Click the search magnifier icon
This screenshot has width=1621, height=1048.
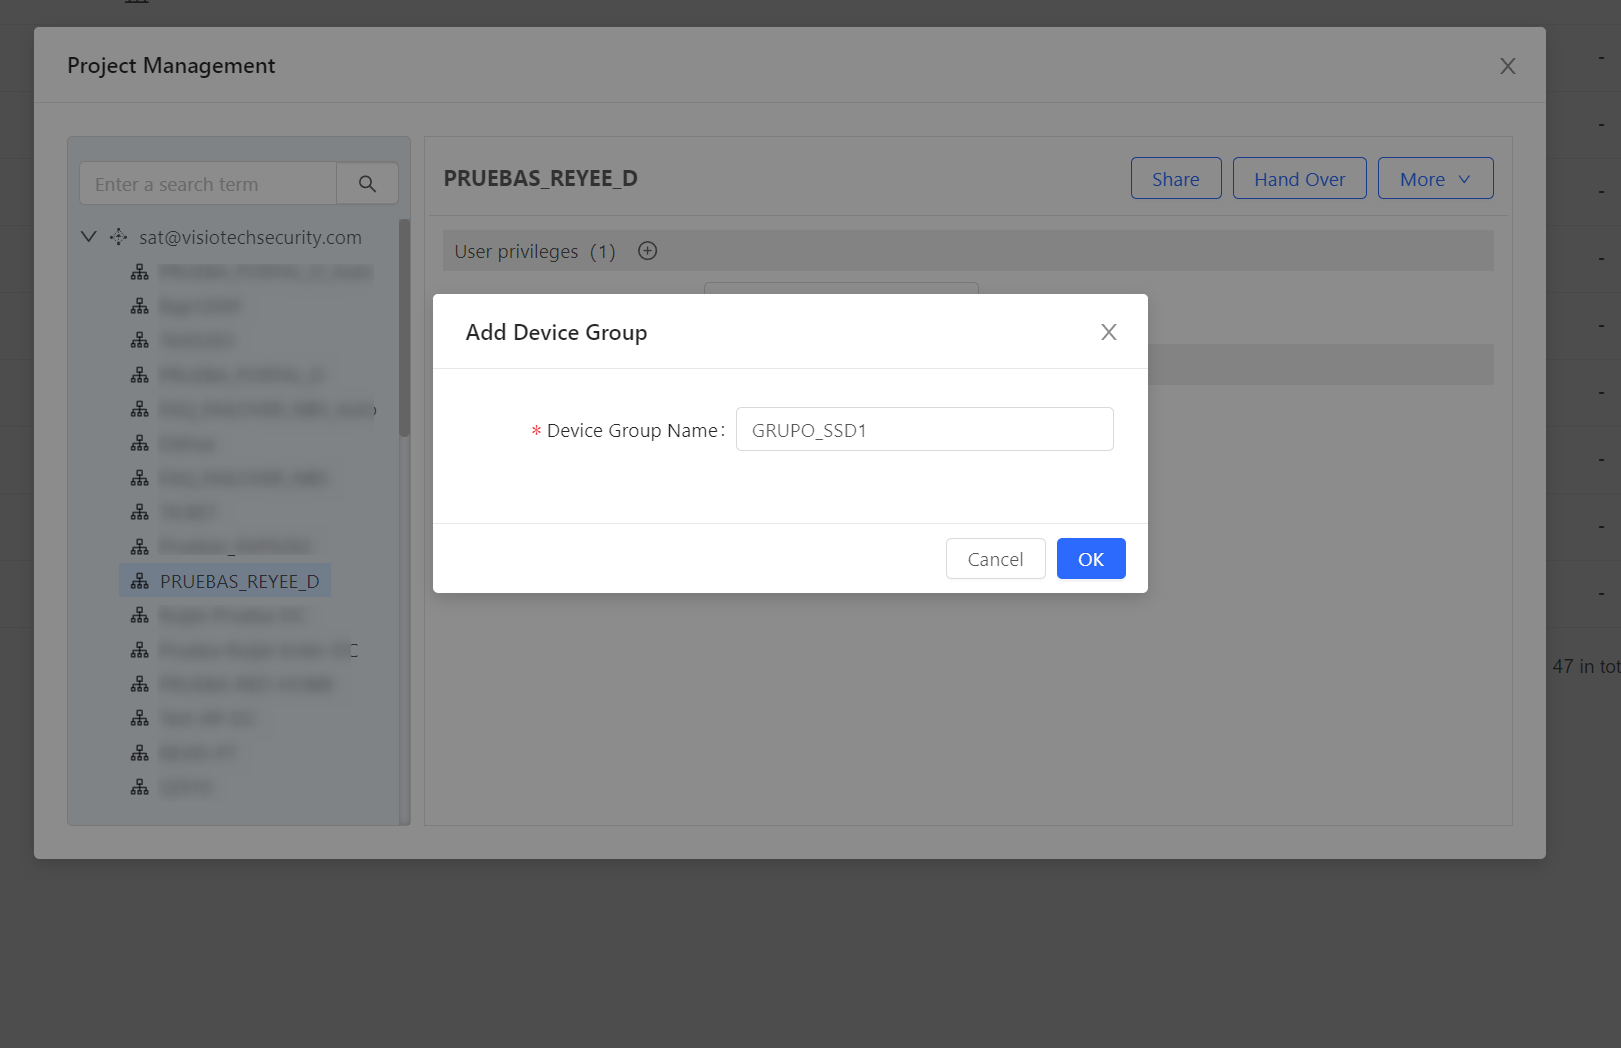tap(367, 184)
